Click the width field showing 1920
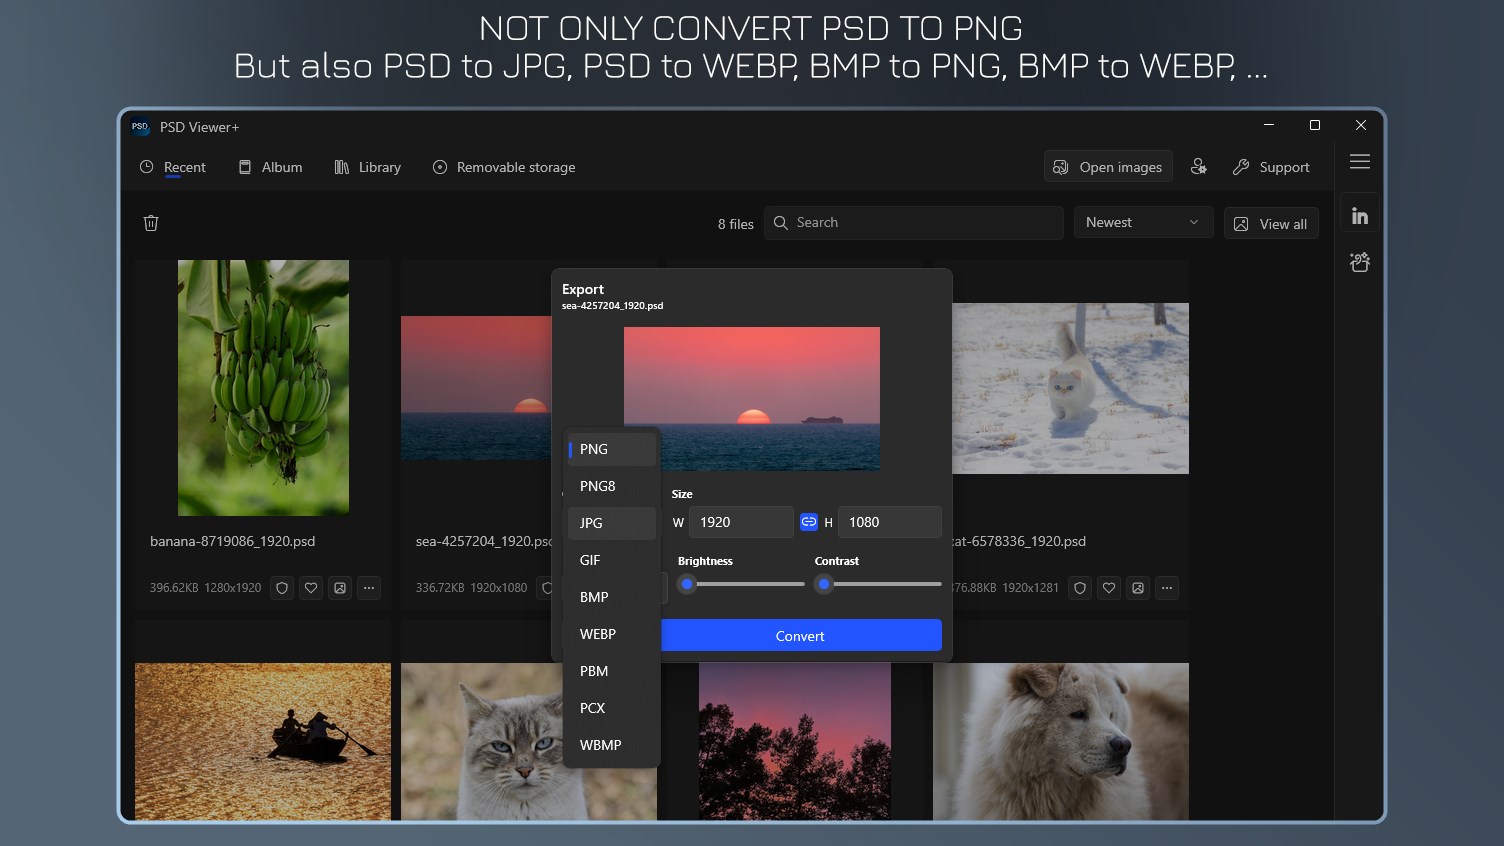1504x846 pixels. [x=741, y=522]
